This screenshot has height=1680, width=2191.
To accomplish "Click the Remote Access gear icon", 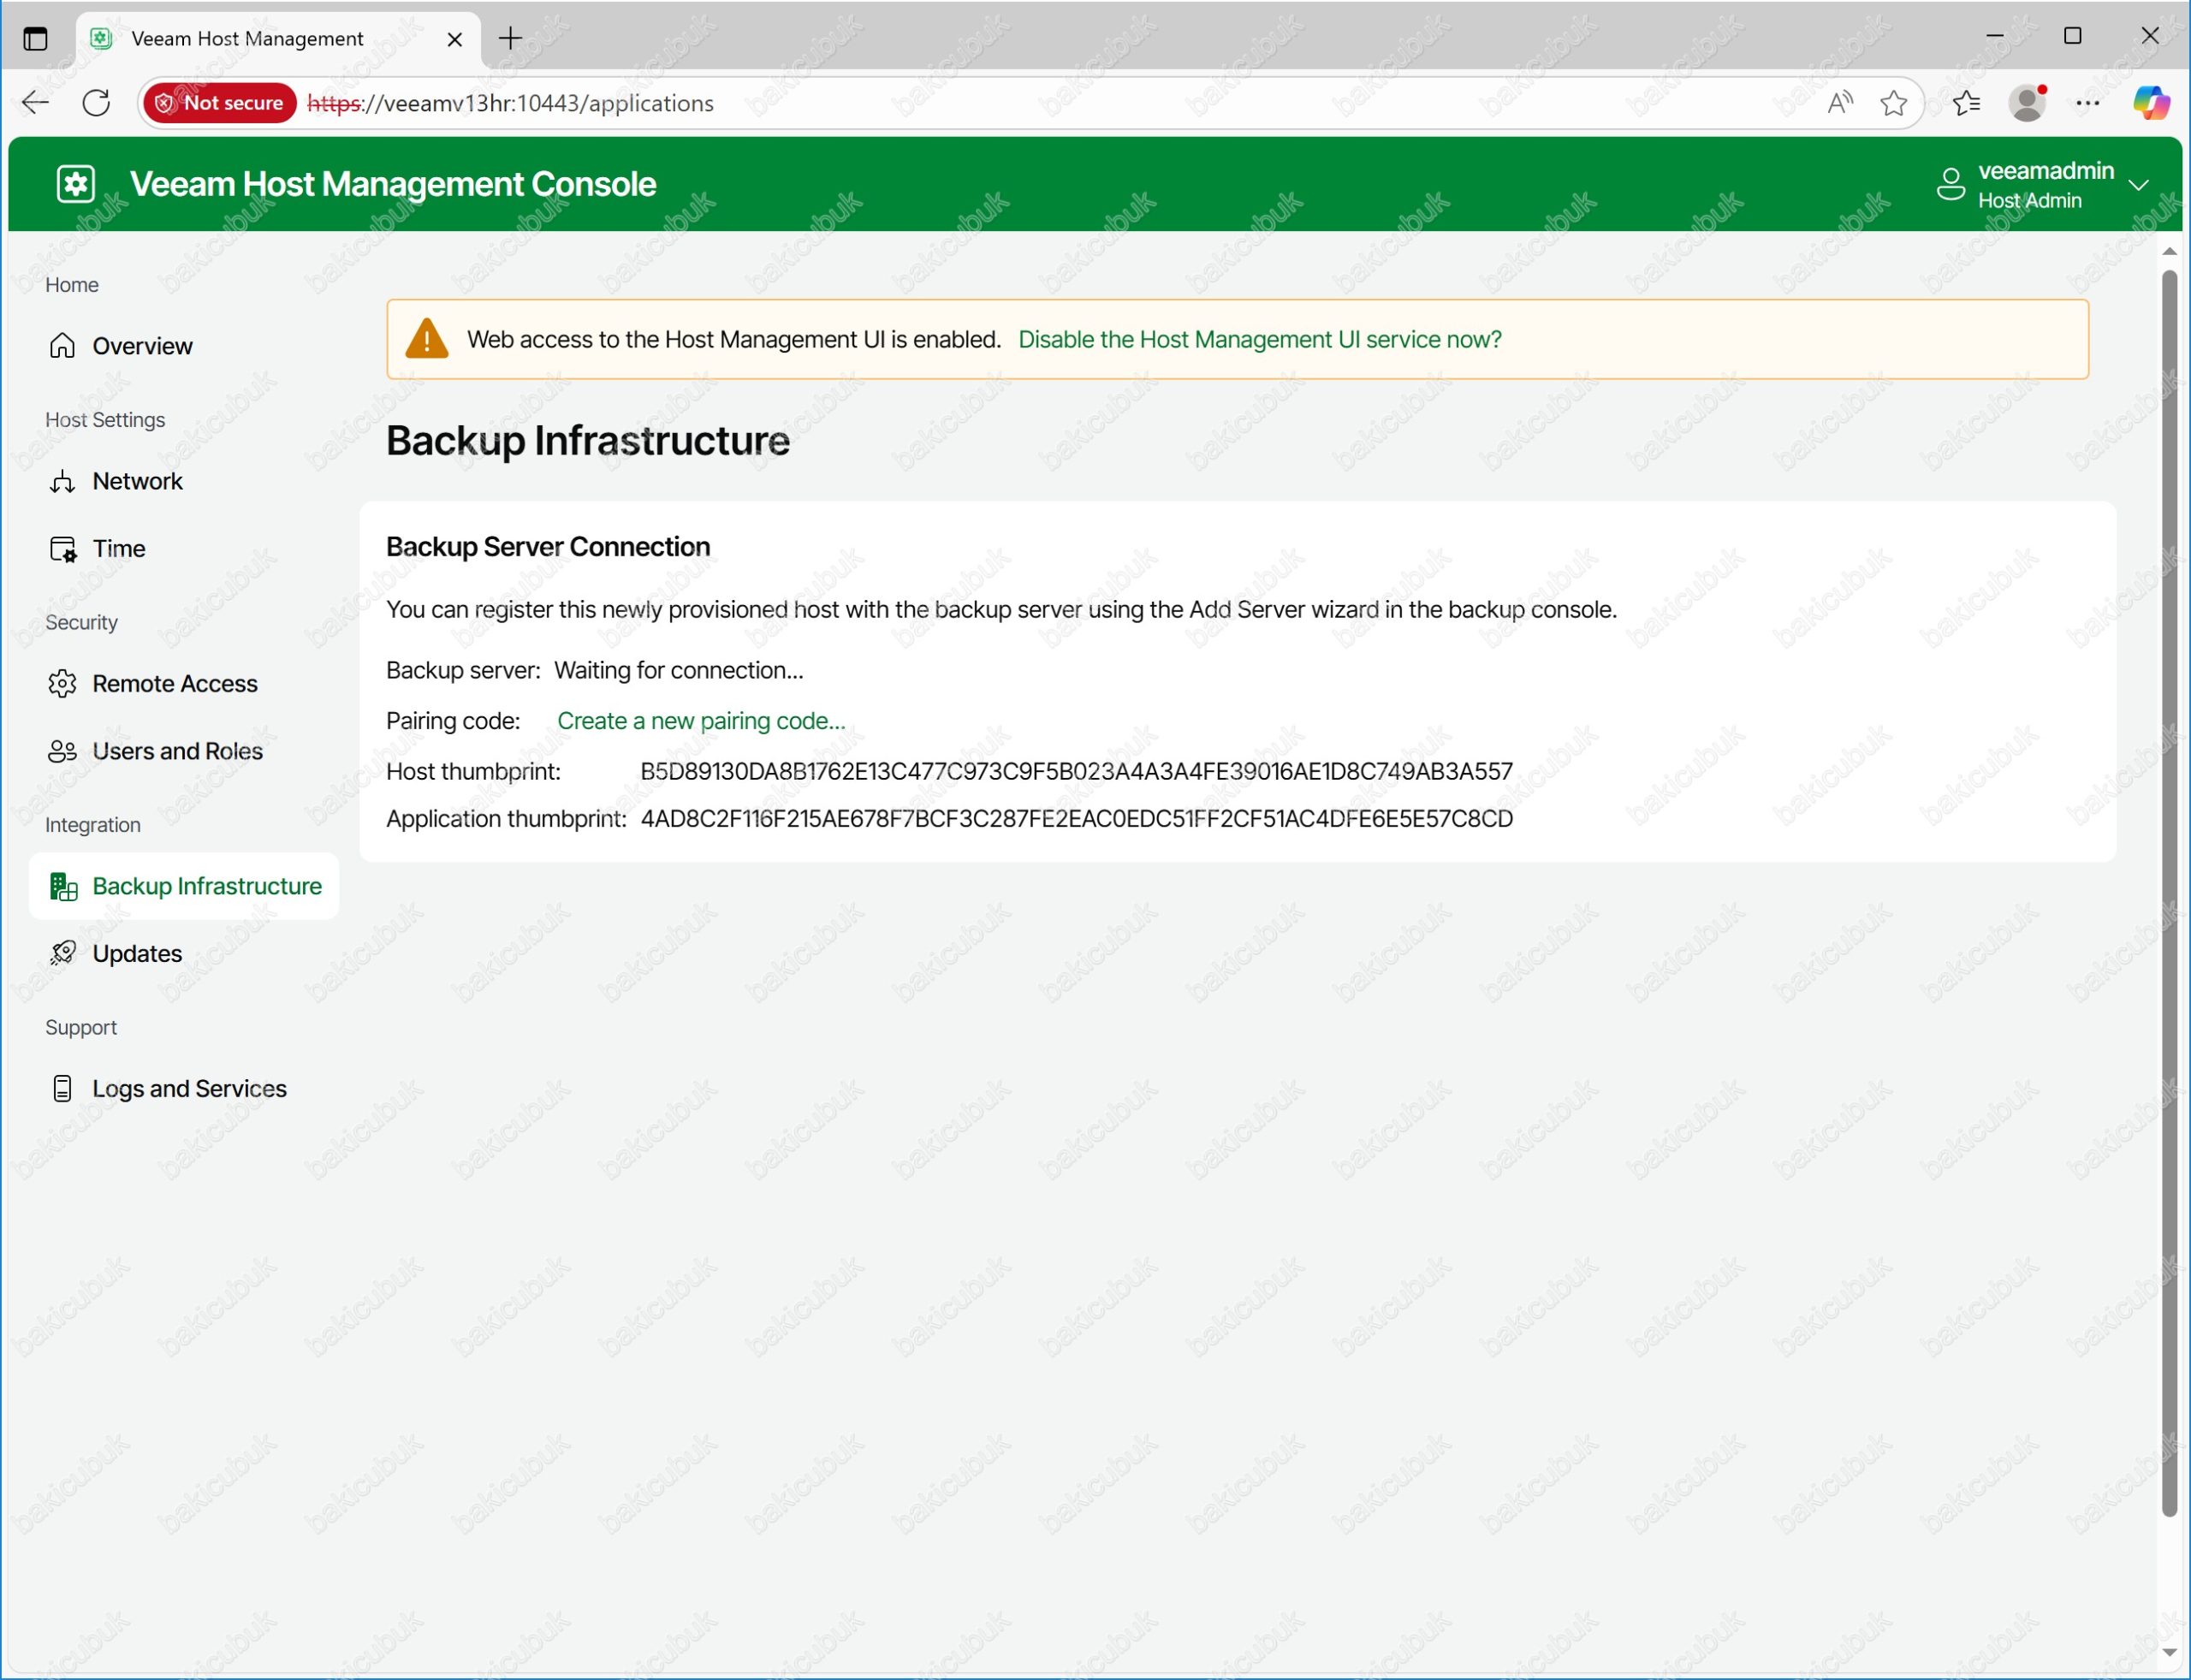I will 62,684.
